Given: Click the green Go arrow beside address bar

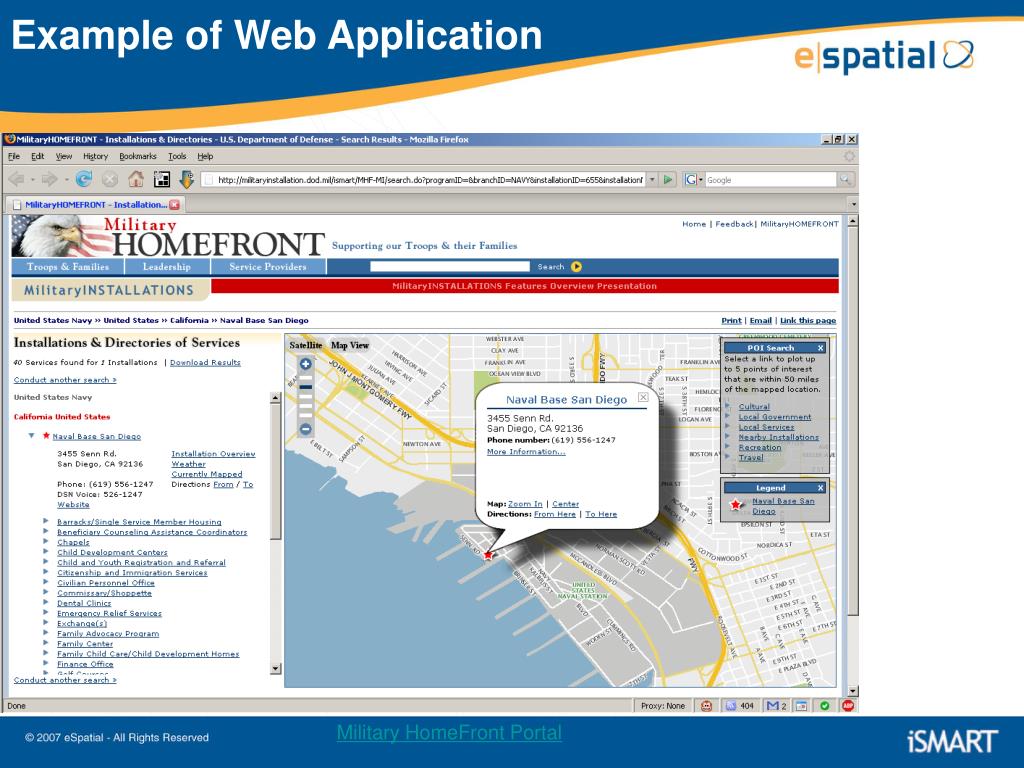Looking at the screenshot, I should click(668, 180).
